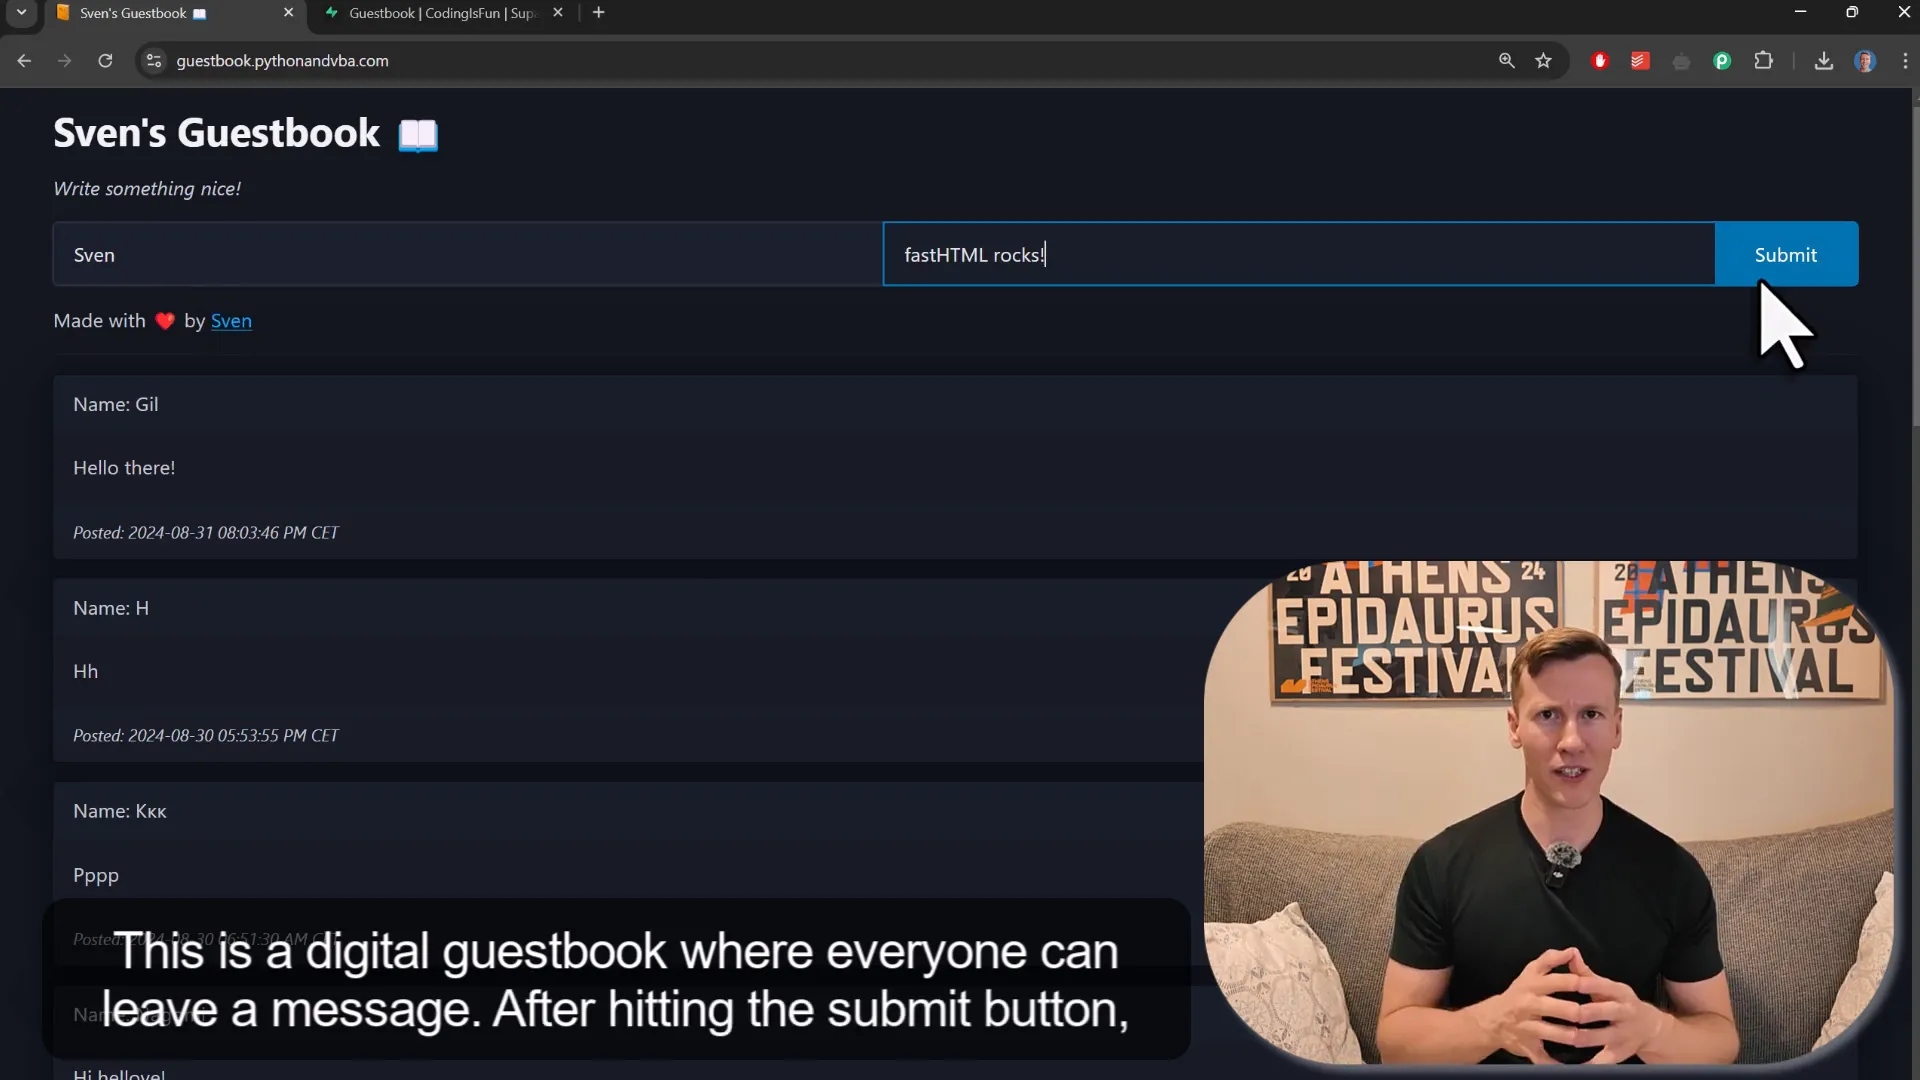Open the Chrome three-dot menu
1920x1080 pixels.
pos(1906,61)
